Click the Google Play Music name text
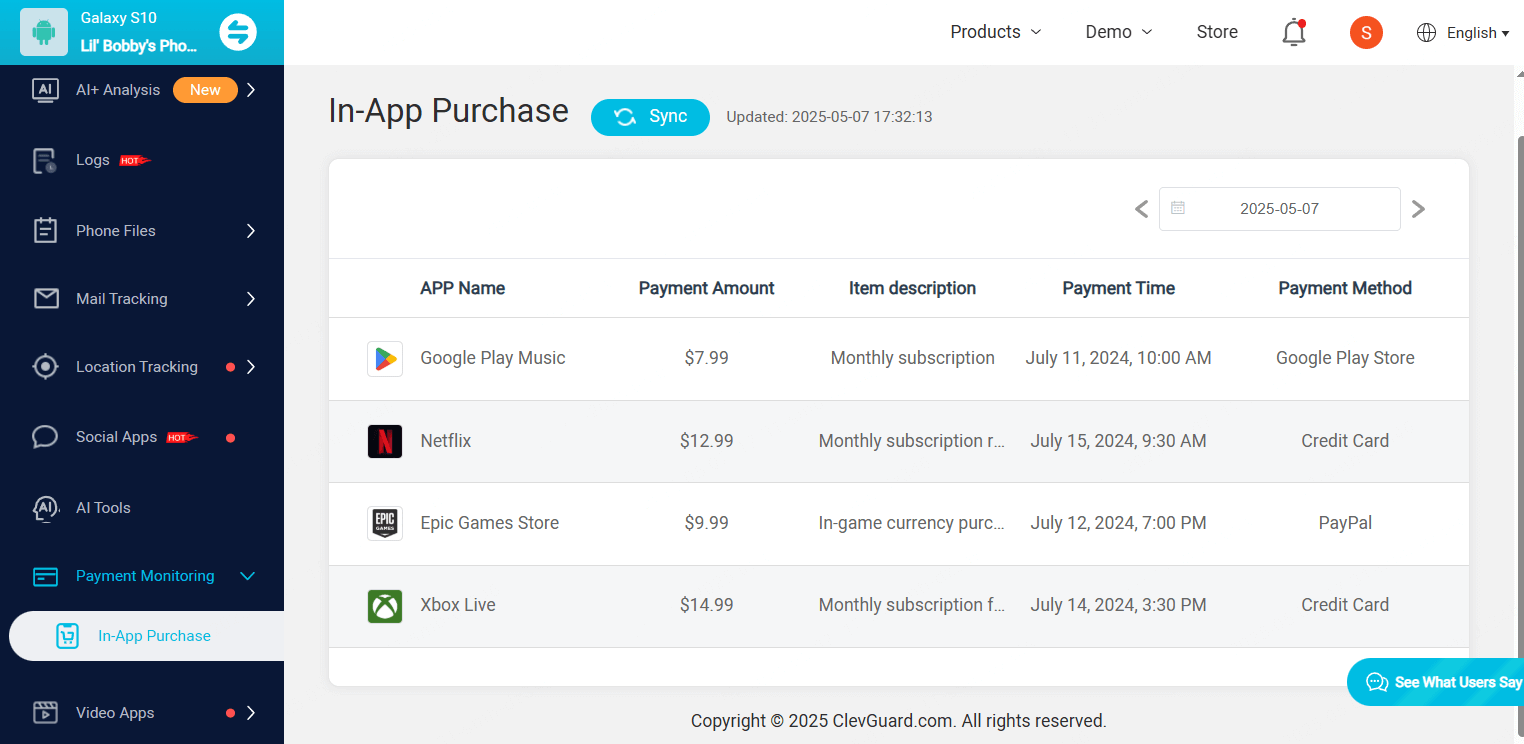 [493, 358]
